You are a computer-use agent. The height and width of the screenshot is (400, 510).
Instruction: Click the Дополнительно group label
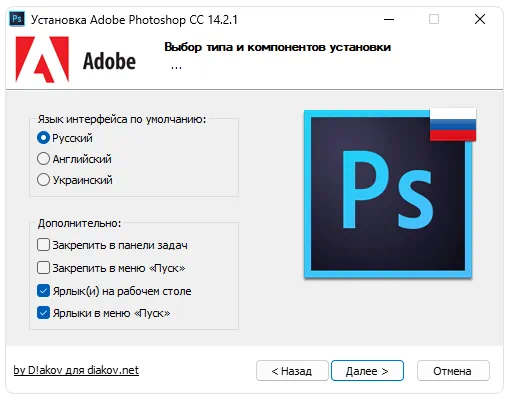(x=79, y=223)
